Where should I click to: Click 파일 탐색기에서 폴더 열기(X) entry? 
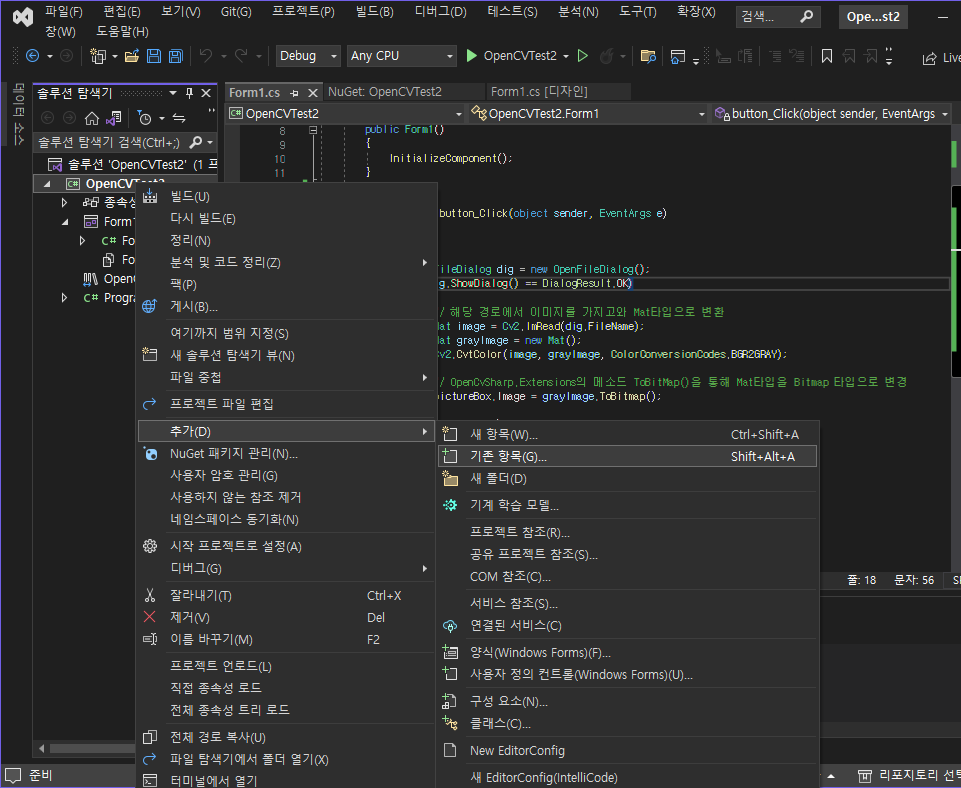(x=286, y=760)
